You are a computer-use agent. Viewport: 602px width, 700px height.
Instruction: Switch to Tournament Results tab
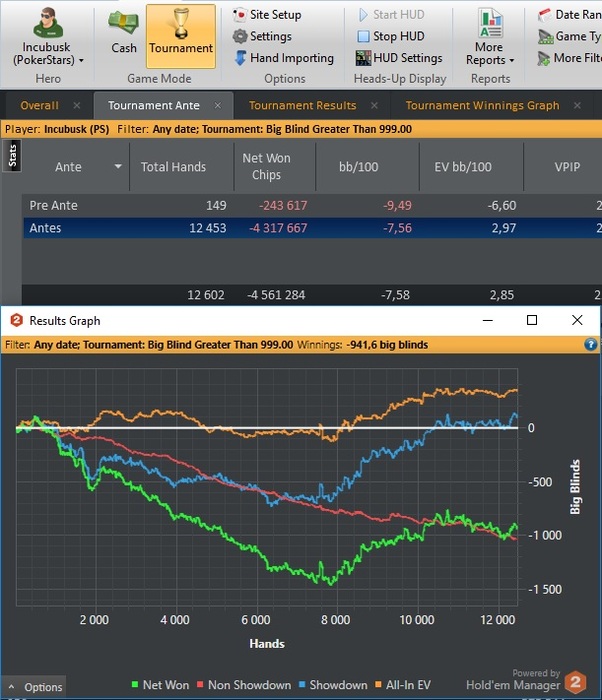302,105
